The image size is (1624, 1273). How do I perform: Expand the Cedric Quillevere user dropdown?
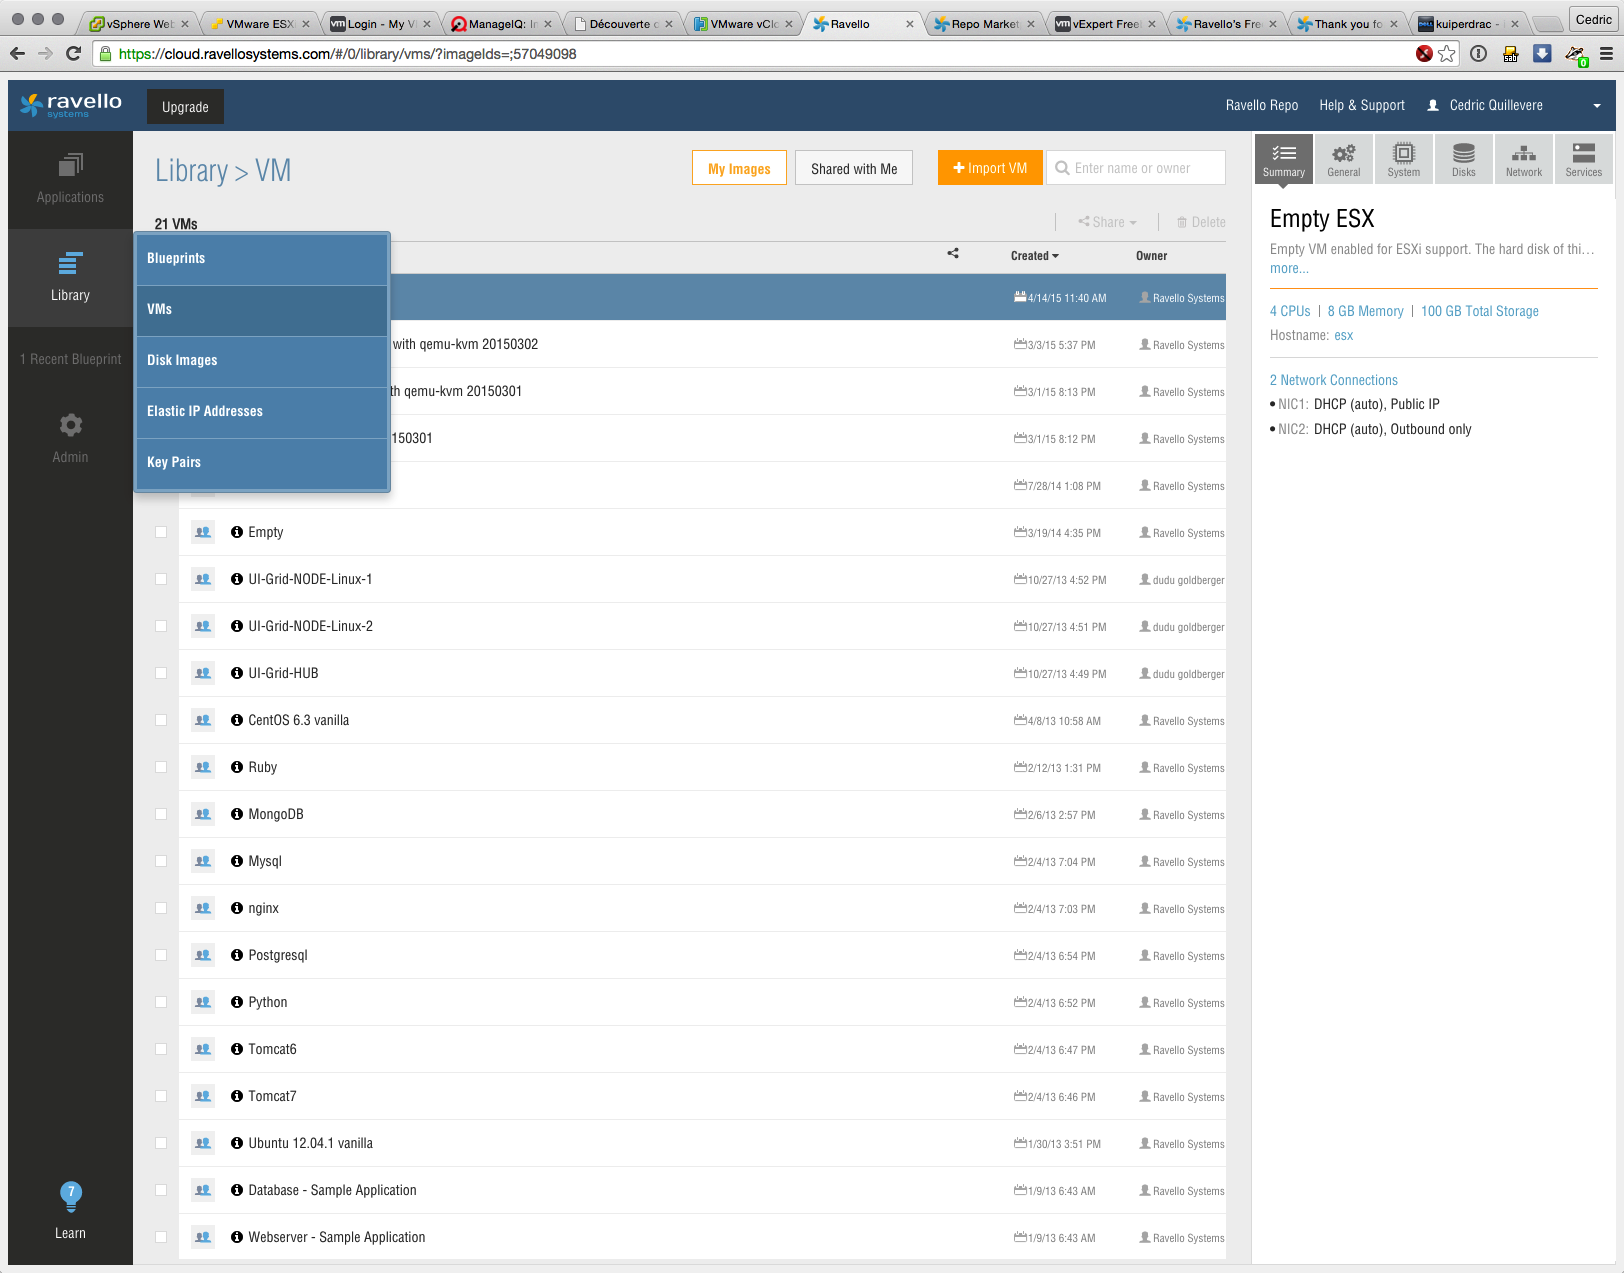tap(1596, 106)
